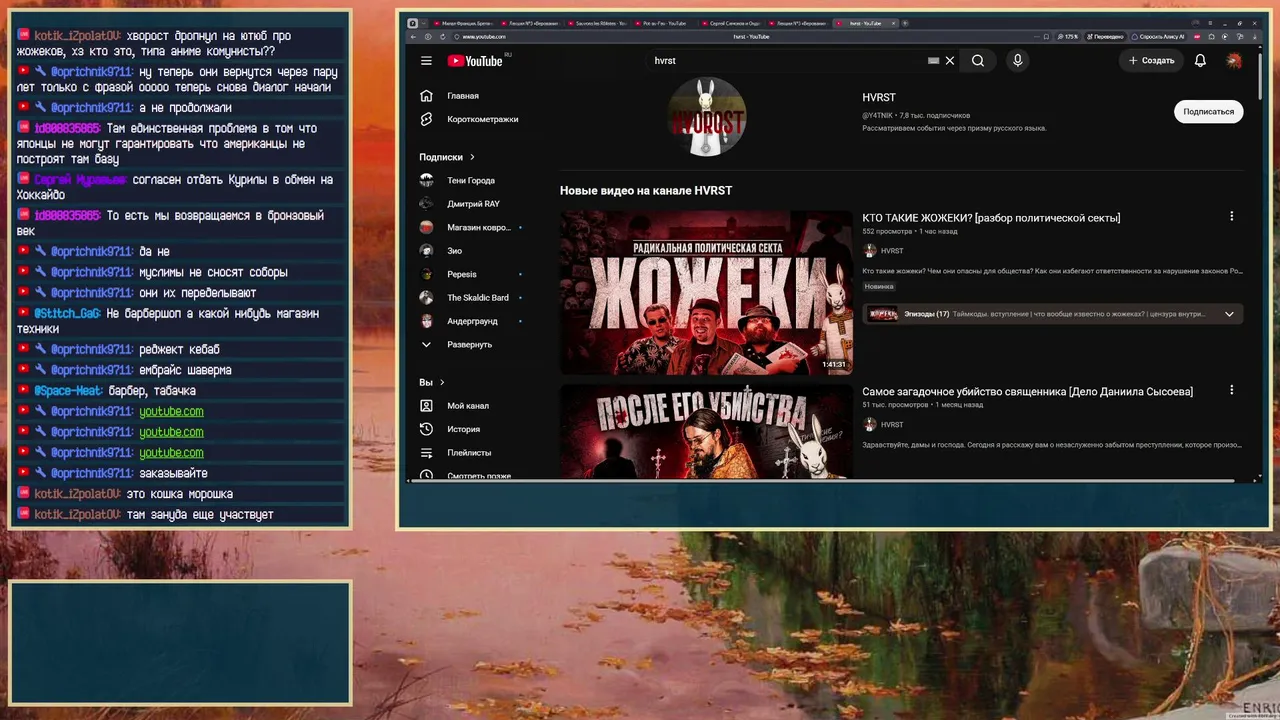This screenshot has height=720, width=1280.
Task: Expand the Эпизоды (17) chapters chevron
Action: 1229,314
